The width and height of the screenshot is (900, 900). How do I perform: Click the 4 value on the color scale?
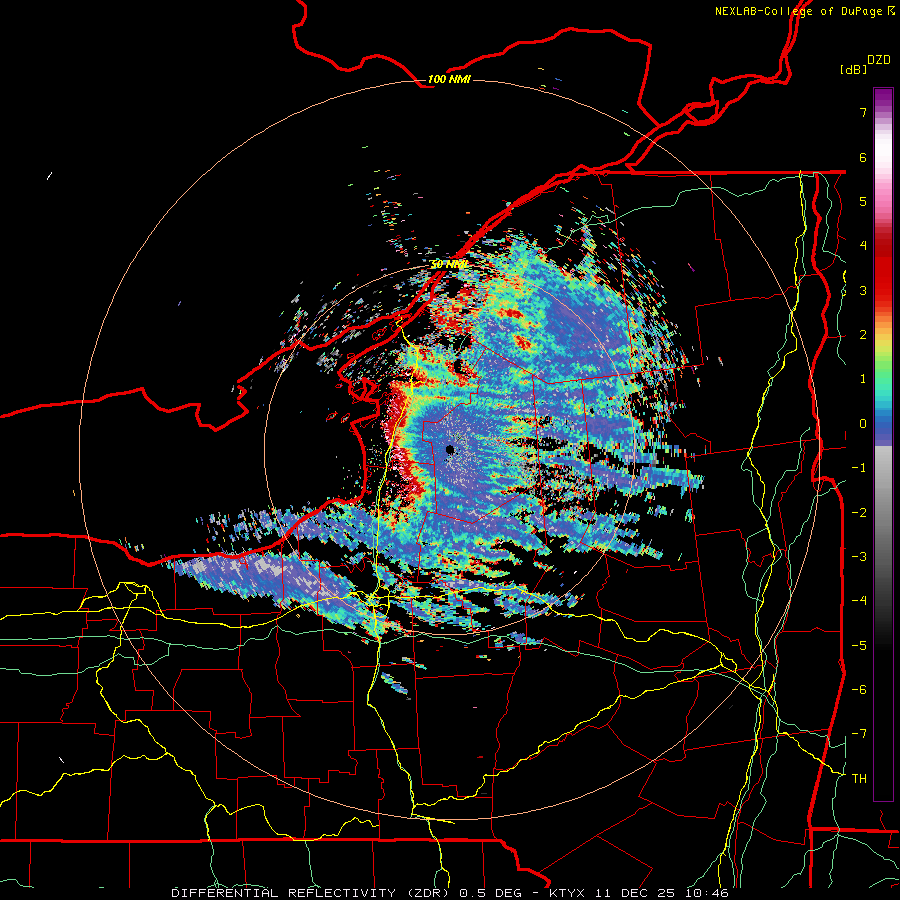pos(863,246)
